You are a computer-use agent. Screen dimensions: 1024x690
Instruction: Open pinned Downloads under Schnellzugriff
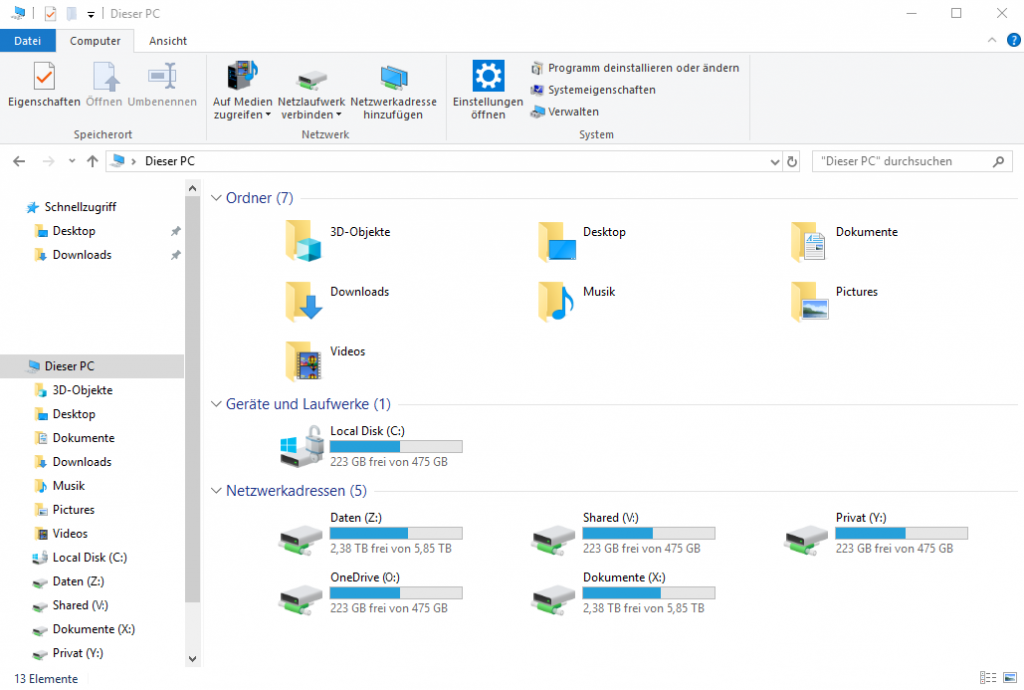82,255
